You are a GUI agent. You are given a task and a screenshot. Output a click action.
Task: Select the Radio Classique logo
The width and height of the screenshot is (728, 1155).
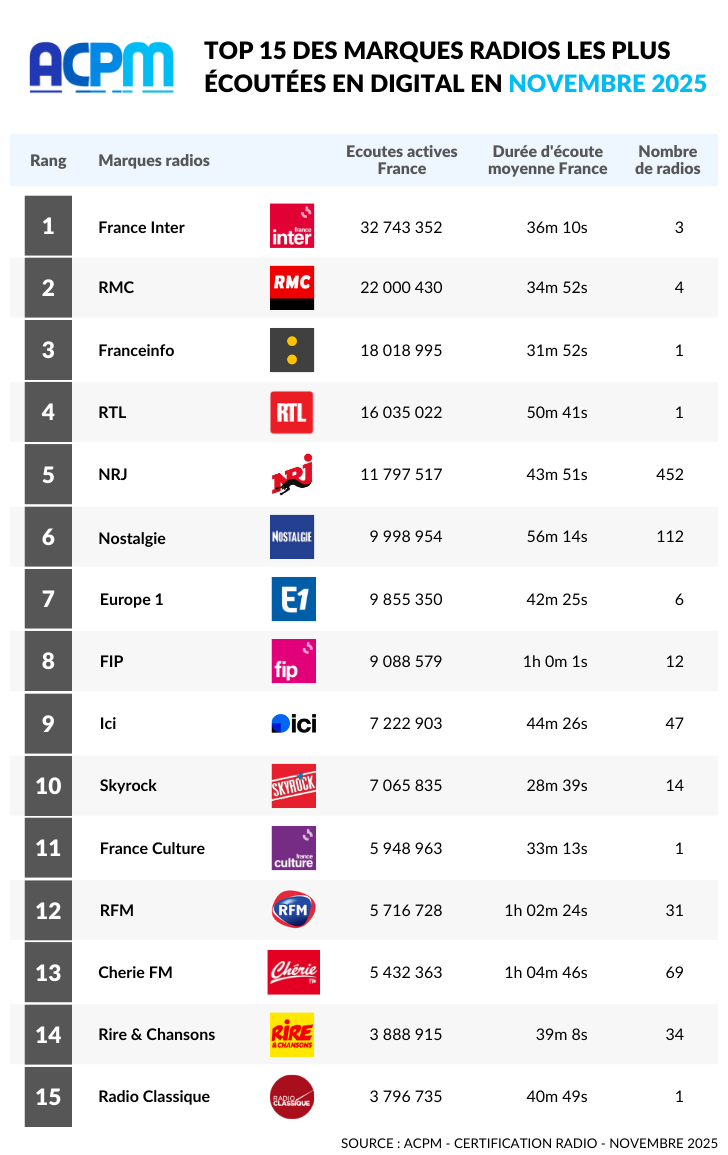[292, 1097]
